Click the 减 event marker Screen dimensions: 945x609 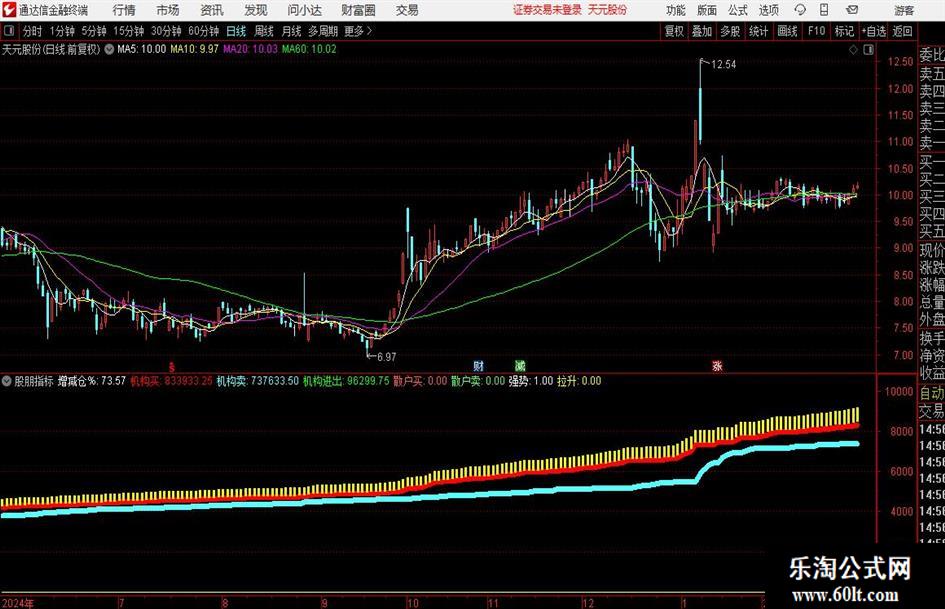[x=520, y=365]
